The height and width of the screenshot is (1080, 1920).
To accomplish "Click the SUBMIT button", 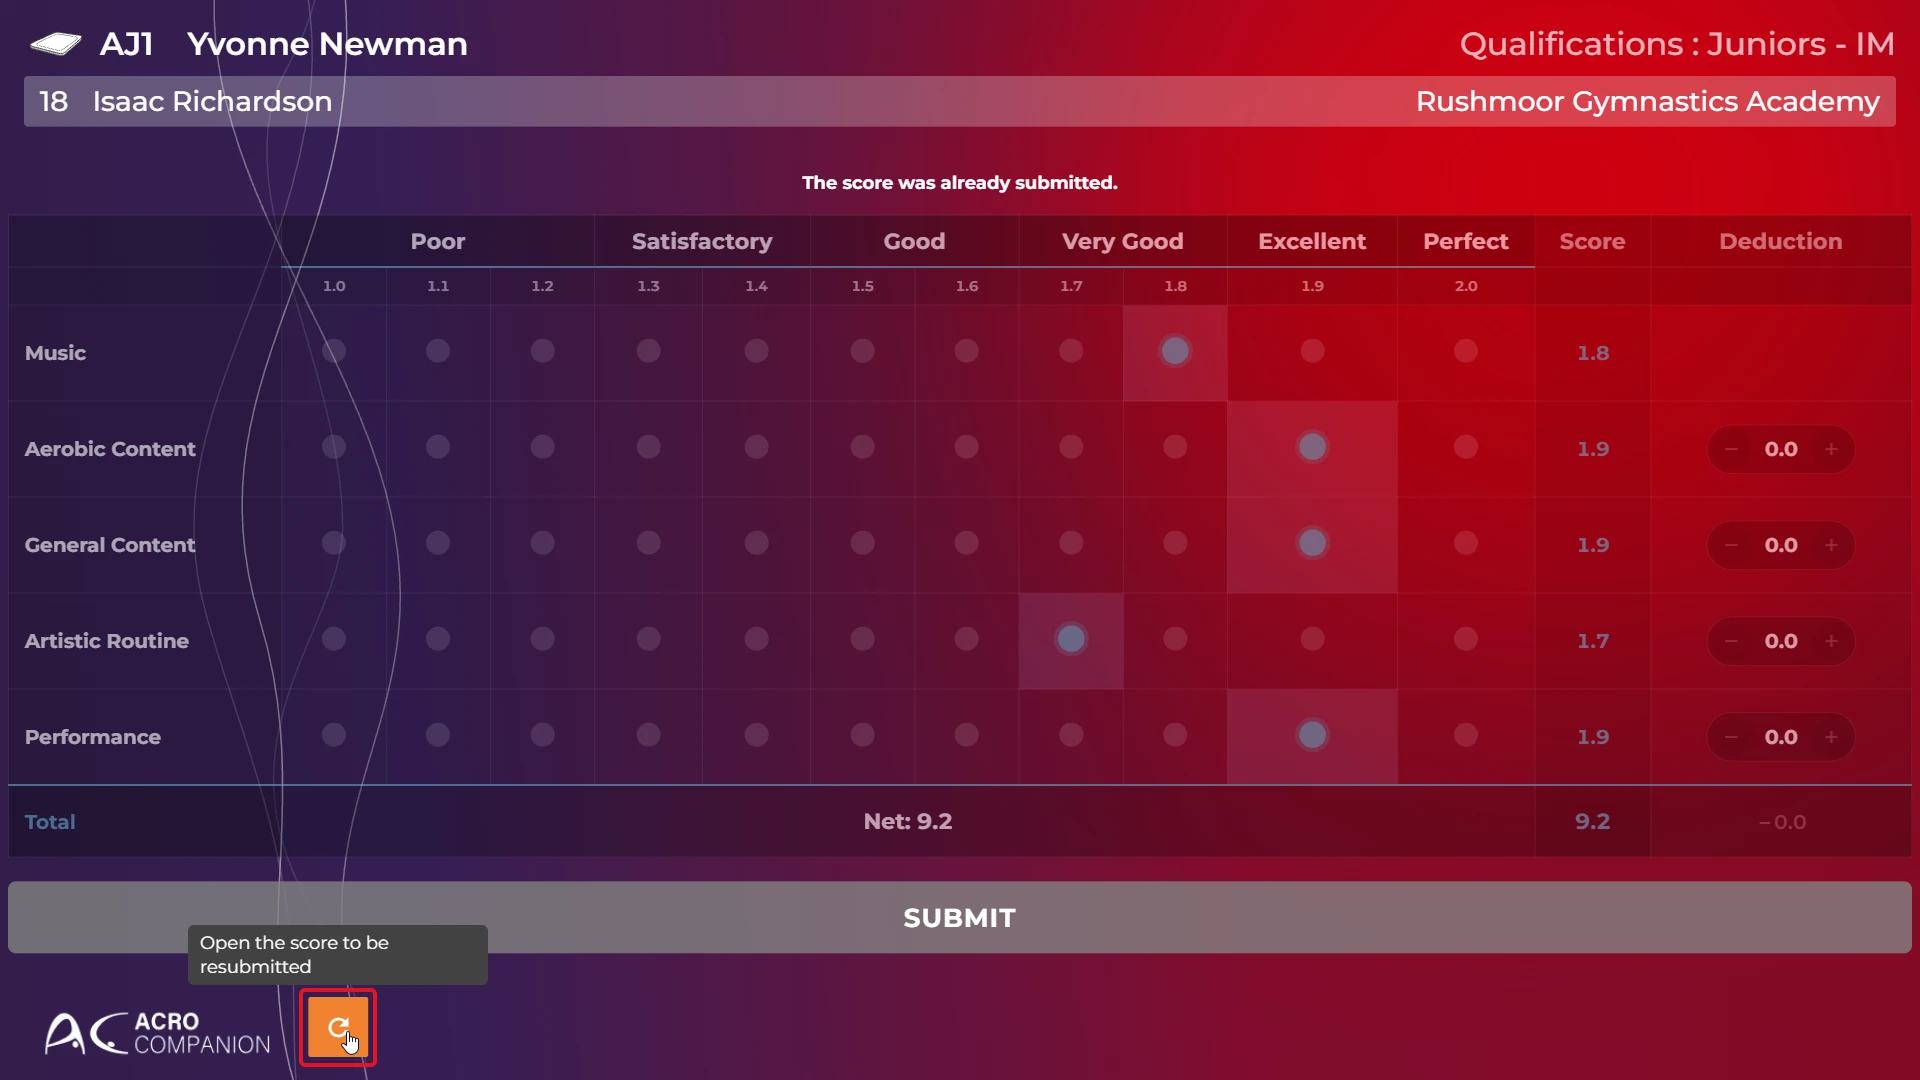I will (x=960, y=917).
